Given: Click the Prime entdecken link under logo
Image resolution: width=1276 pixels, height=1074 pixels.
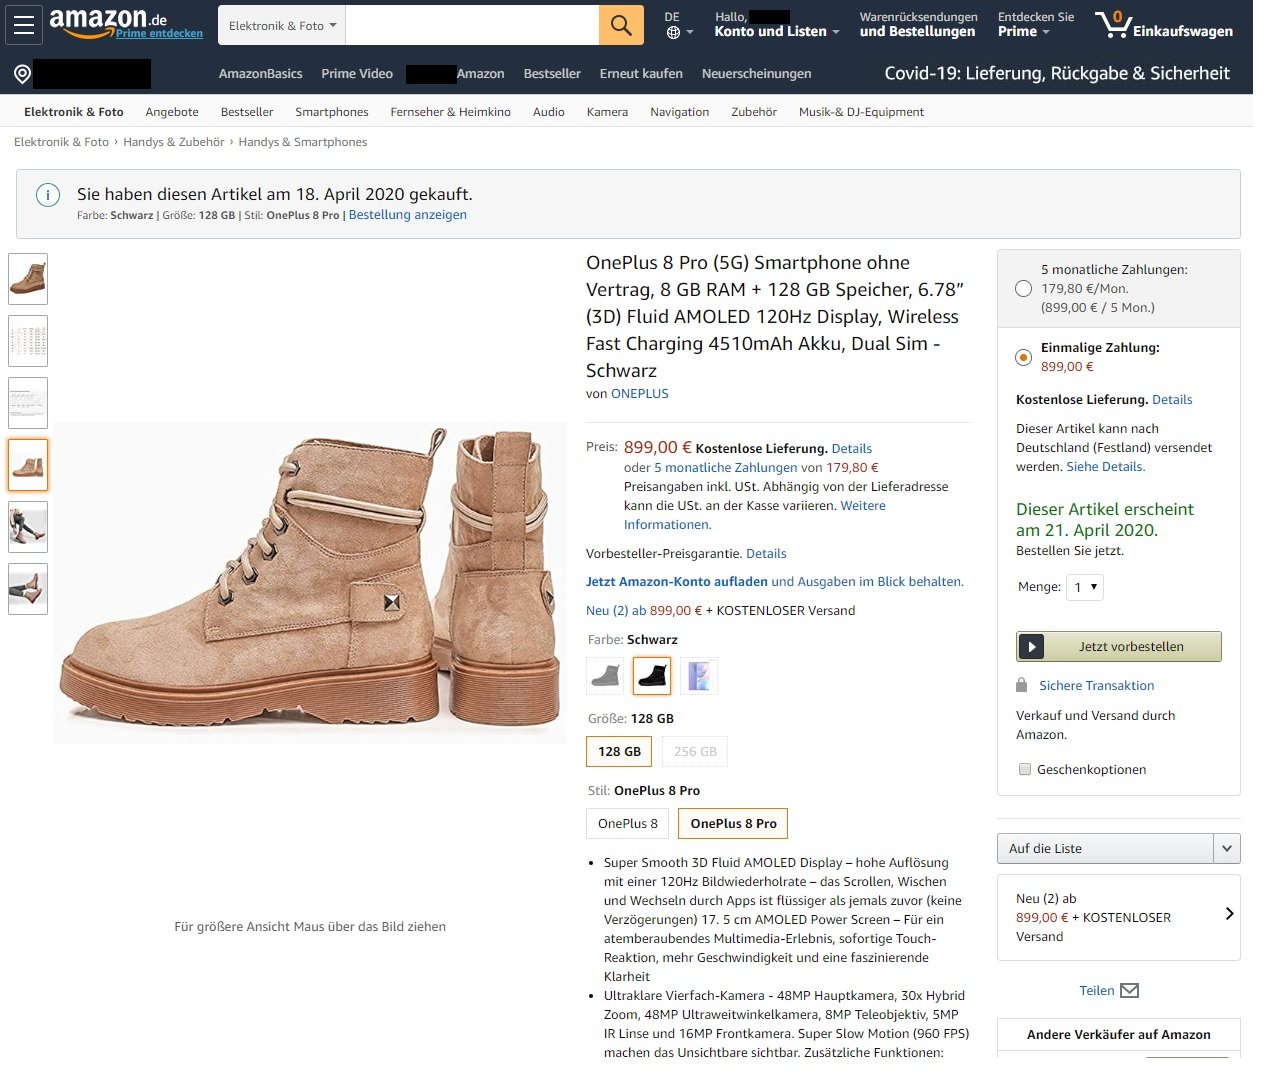Looking at the screenshot, I should (159, 34).
